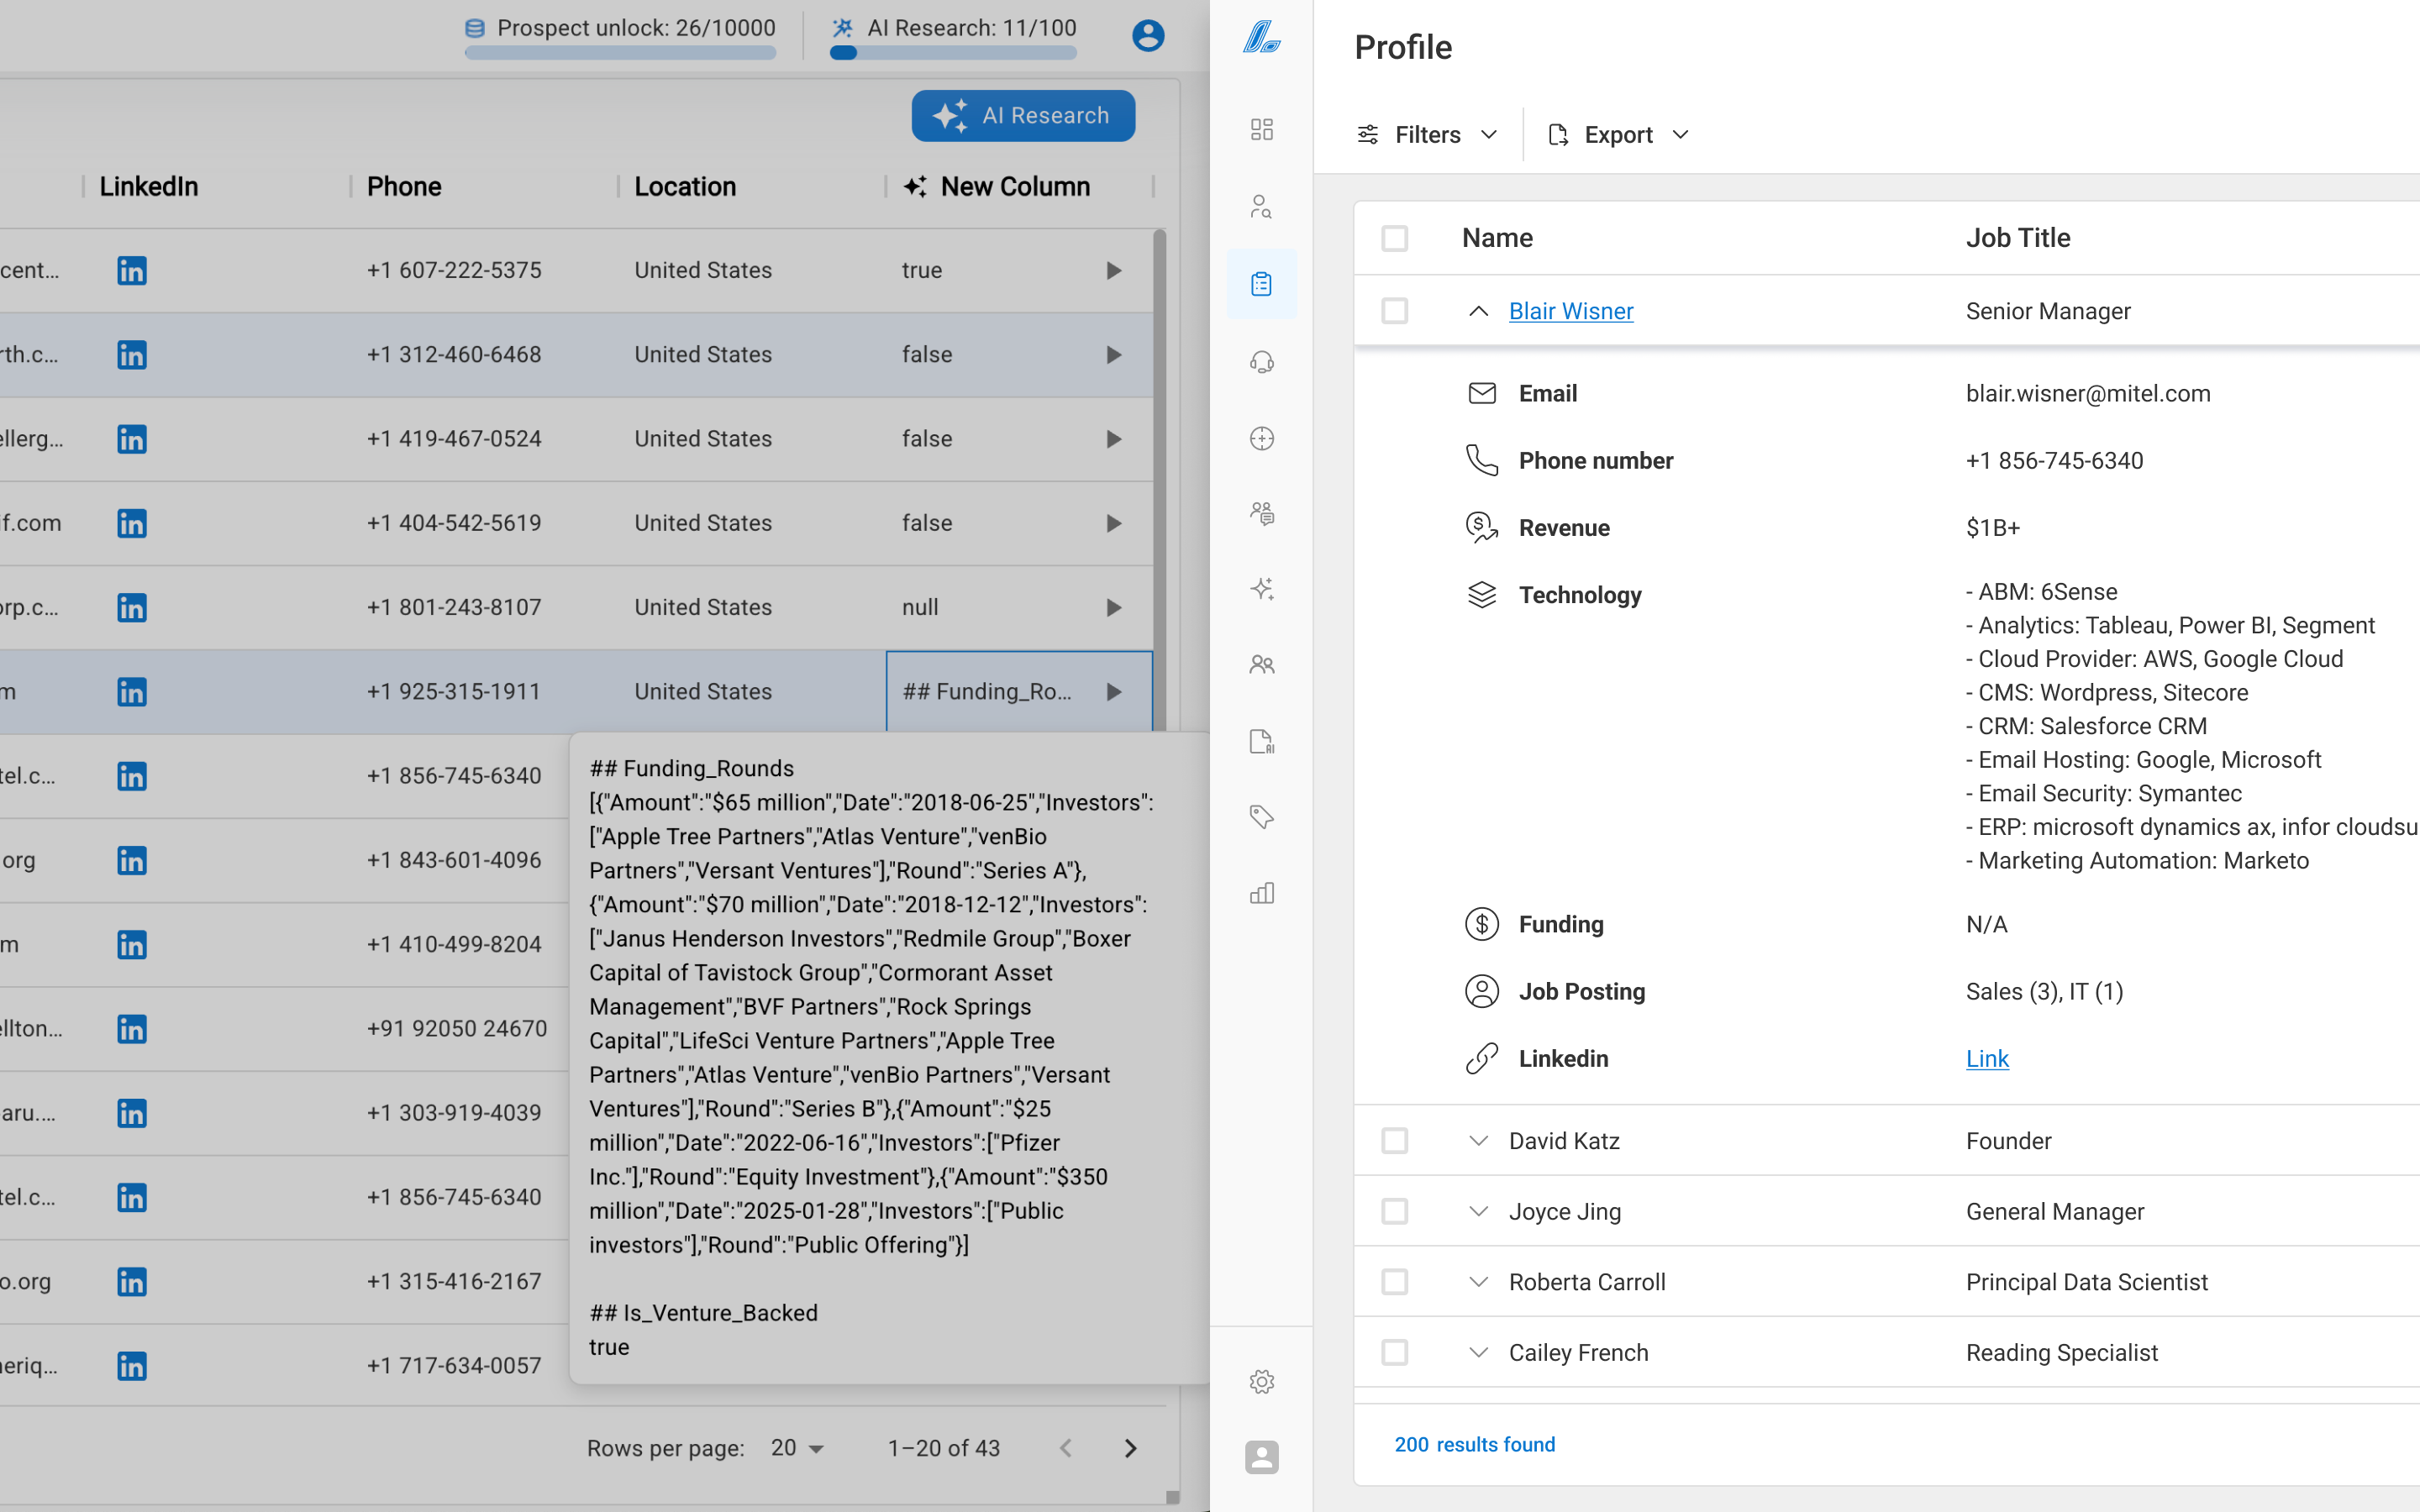2420x1512 pixels.
Task: Open the rows per page dropdown
Action: [x=798, y=1448]
